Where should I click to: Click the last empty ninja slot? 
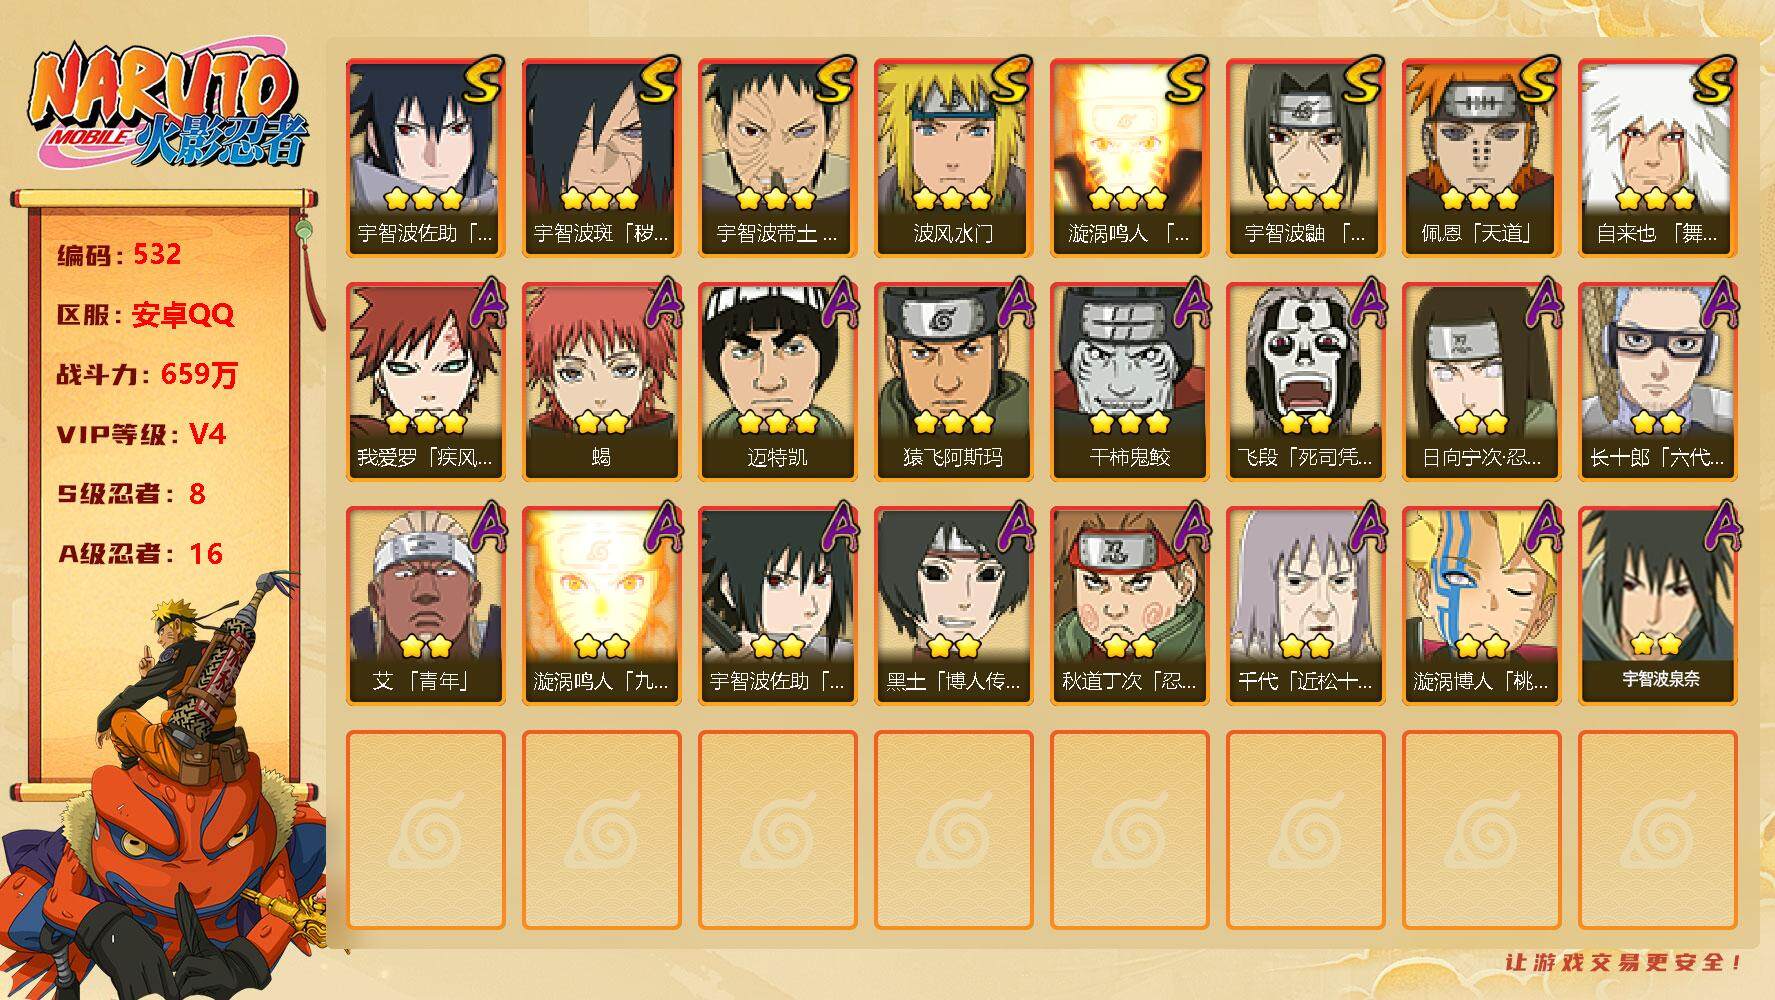(x=1657, y=830)
